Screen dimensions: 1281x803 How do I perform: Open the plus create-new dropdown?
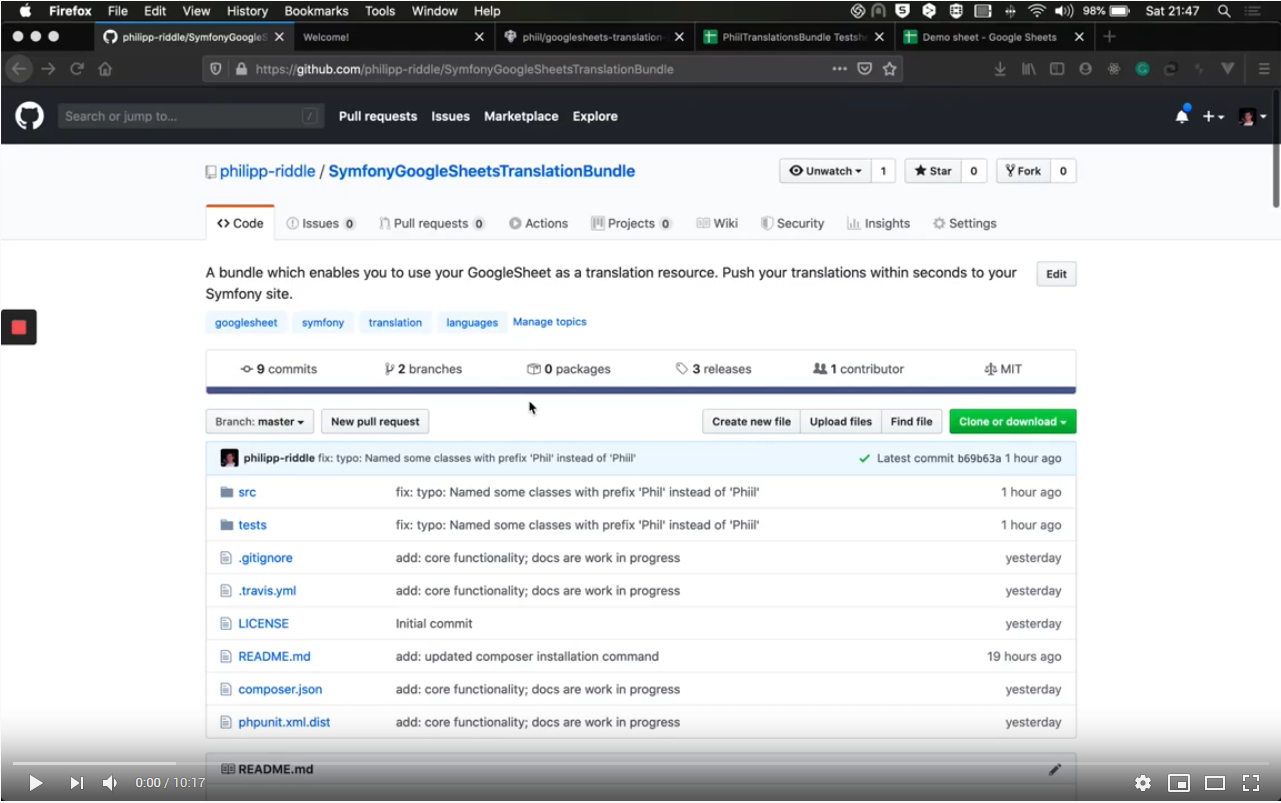pos(1213,116)
